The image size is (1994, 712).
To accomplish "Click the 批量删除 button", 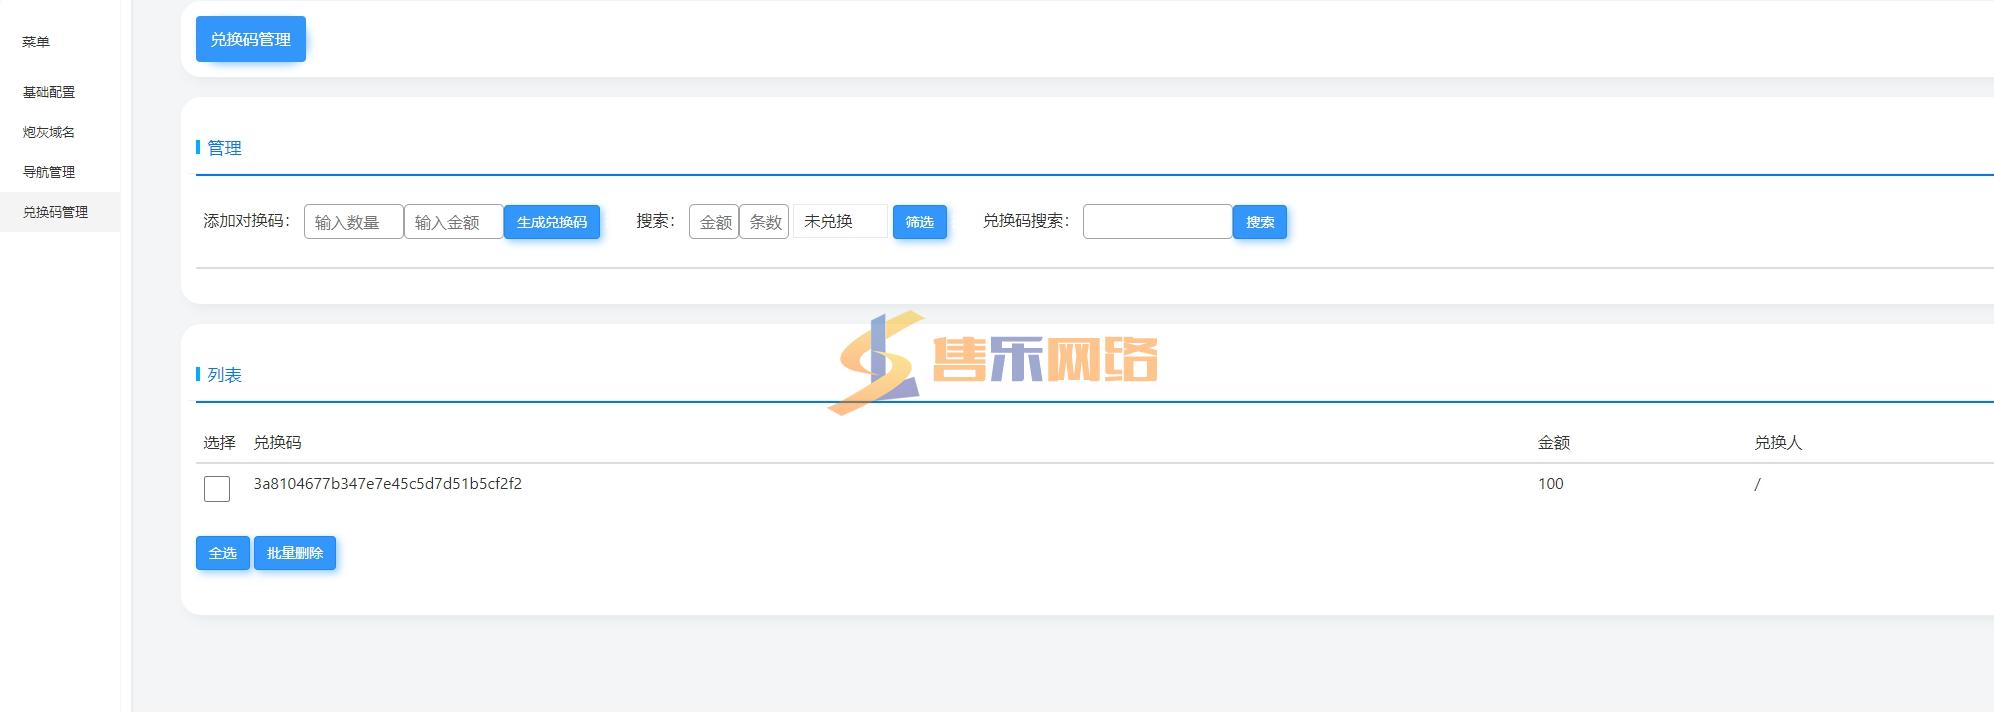I will [295, 553].
